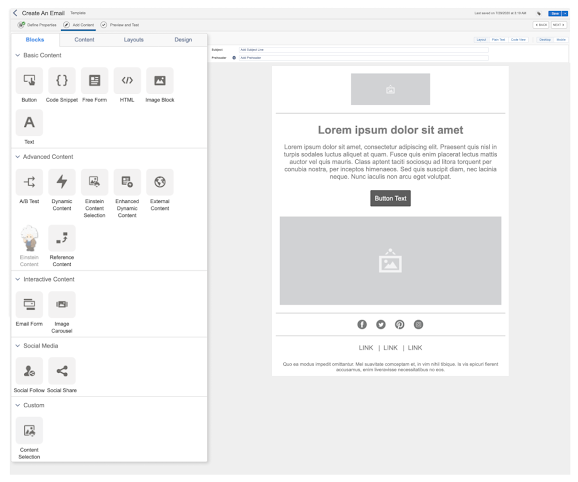Select the large image placeholder
This screenshot has height=482, width=578.
[x=390, y=261]
